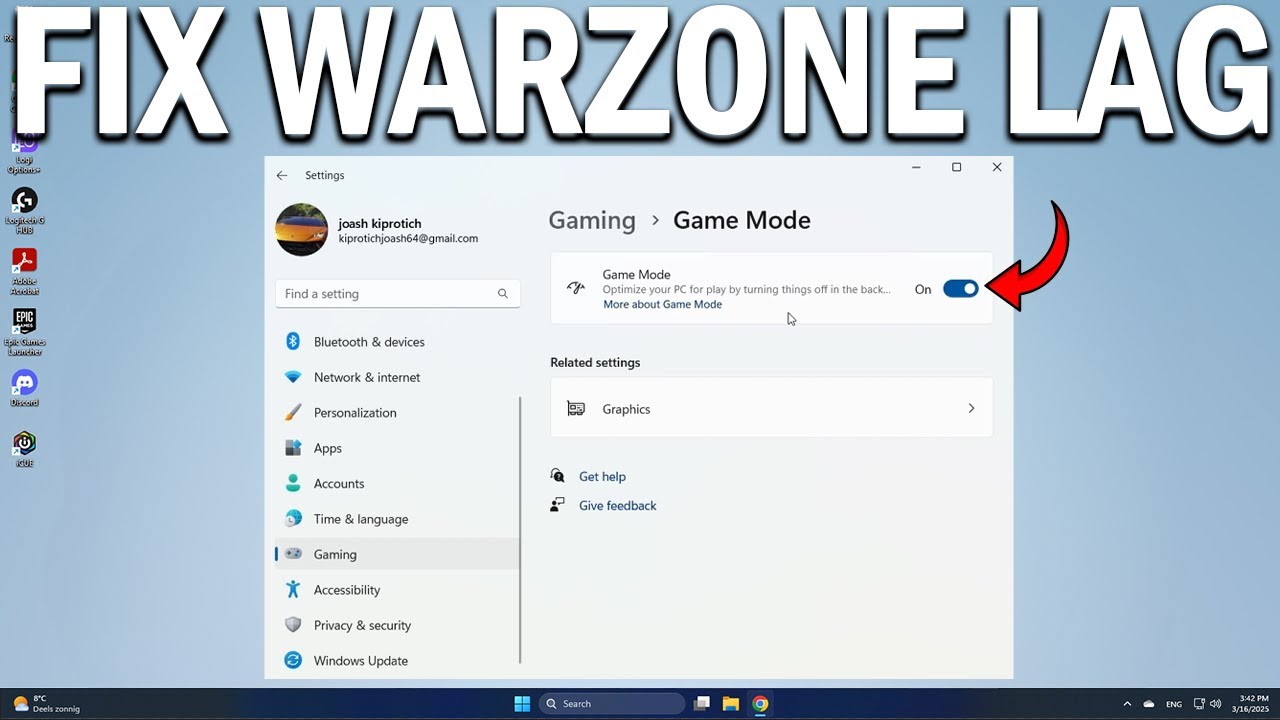The image size is (1280, 720).
Task: Open the Windows Start menu
Action: [522, 704]
